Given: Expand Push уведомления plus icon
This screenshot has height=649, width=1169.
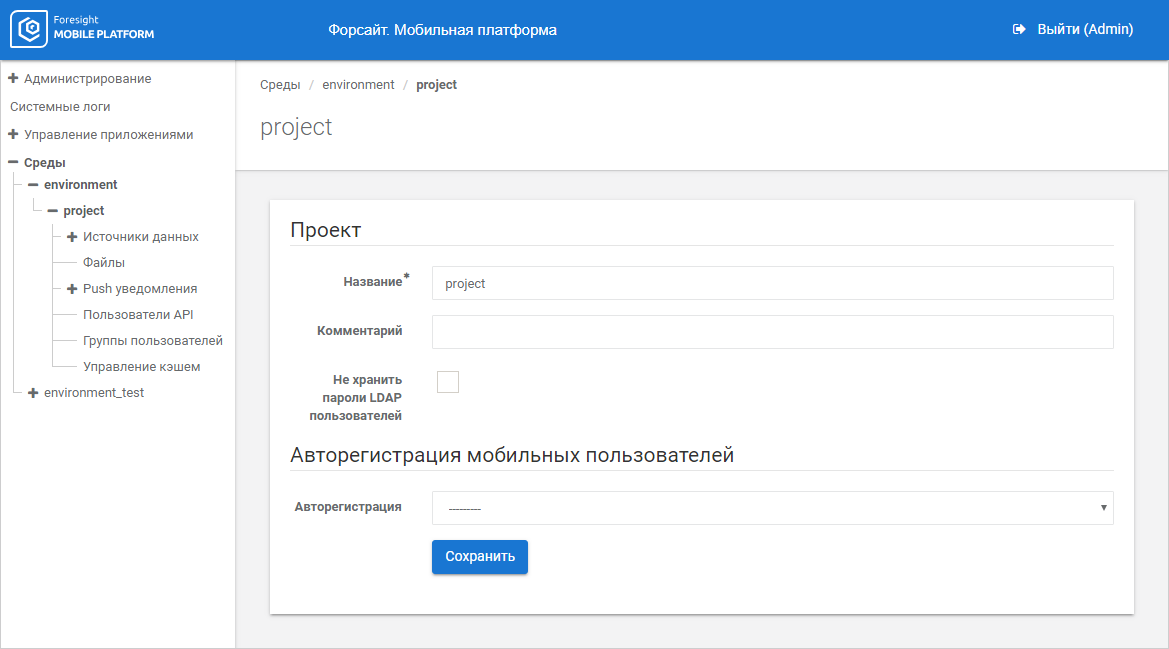Looking at the screenshot, I should pos(72,289).
